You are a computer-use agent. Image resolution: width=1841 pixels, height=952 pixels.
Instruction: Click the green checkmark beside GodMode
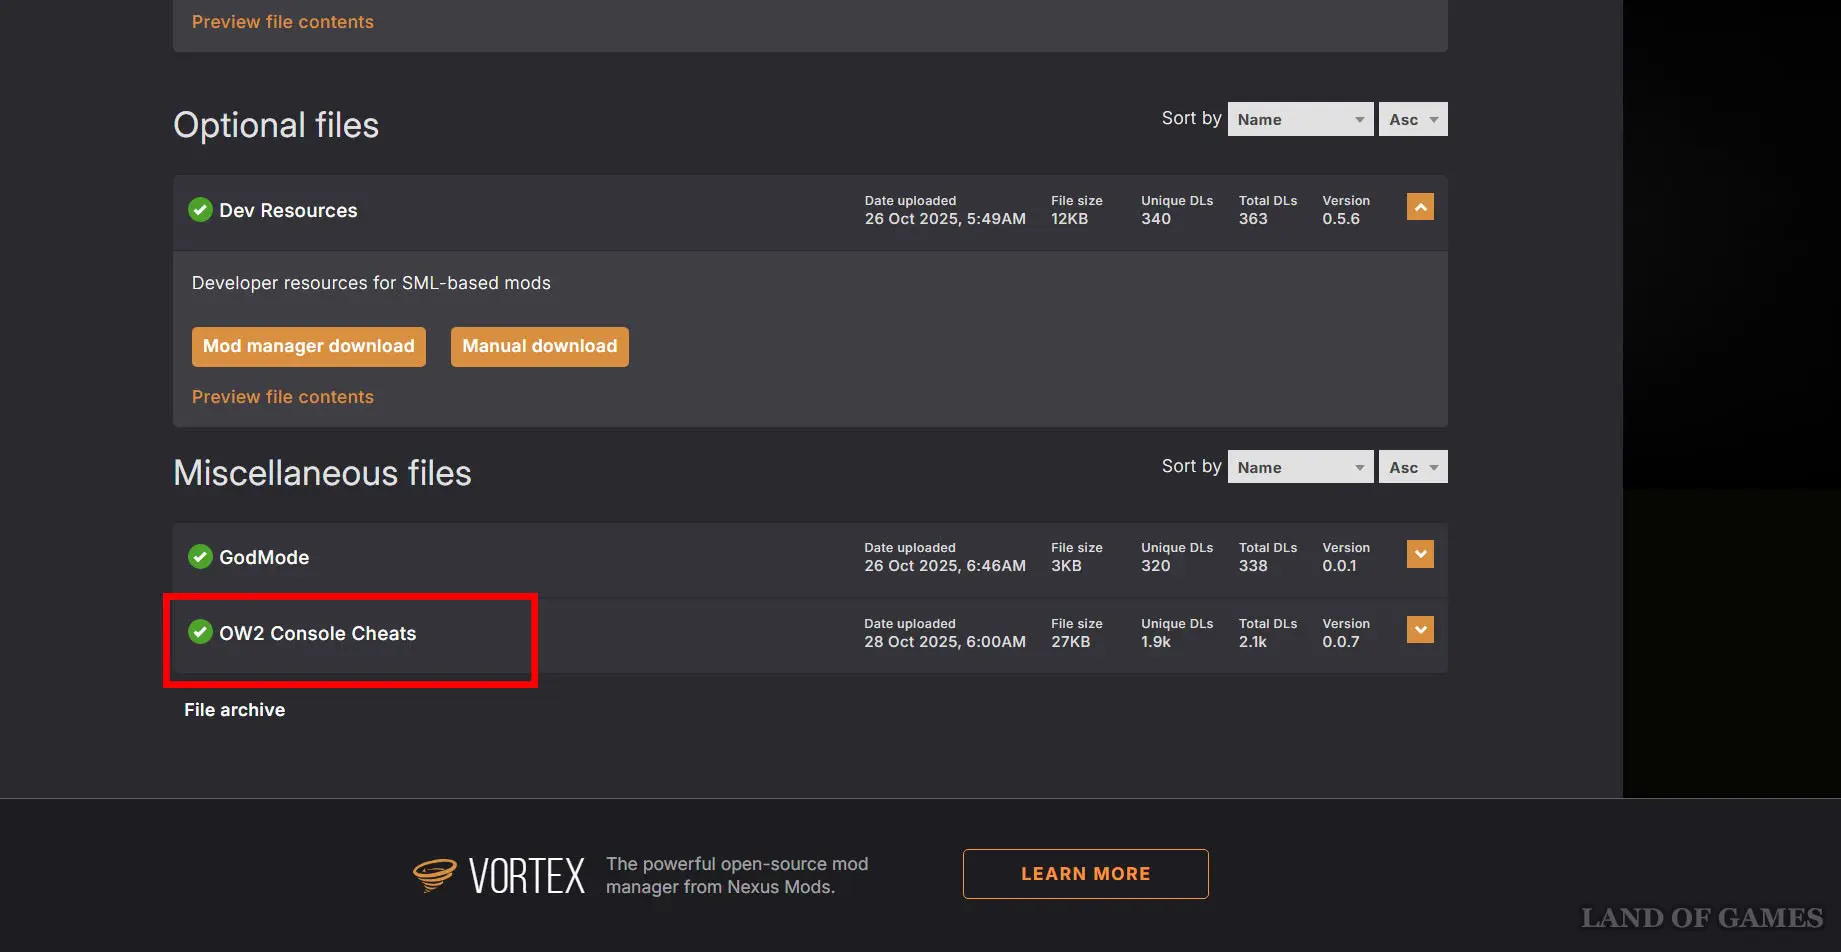[x=200, y=557]
